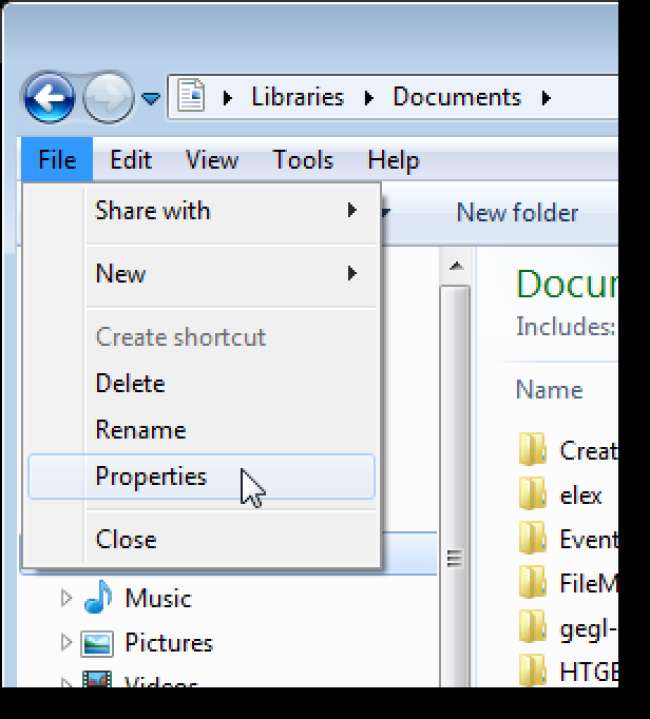Screen dimensions: 650x719
Task: Expand the Pictures library tree node
Action: click(66, 642)
